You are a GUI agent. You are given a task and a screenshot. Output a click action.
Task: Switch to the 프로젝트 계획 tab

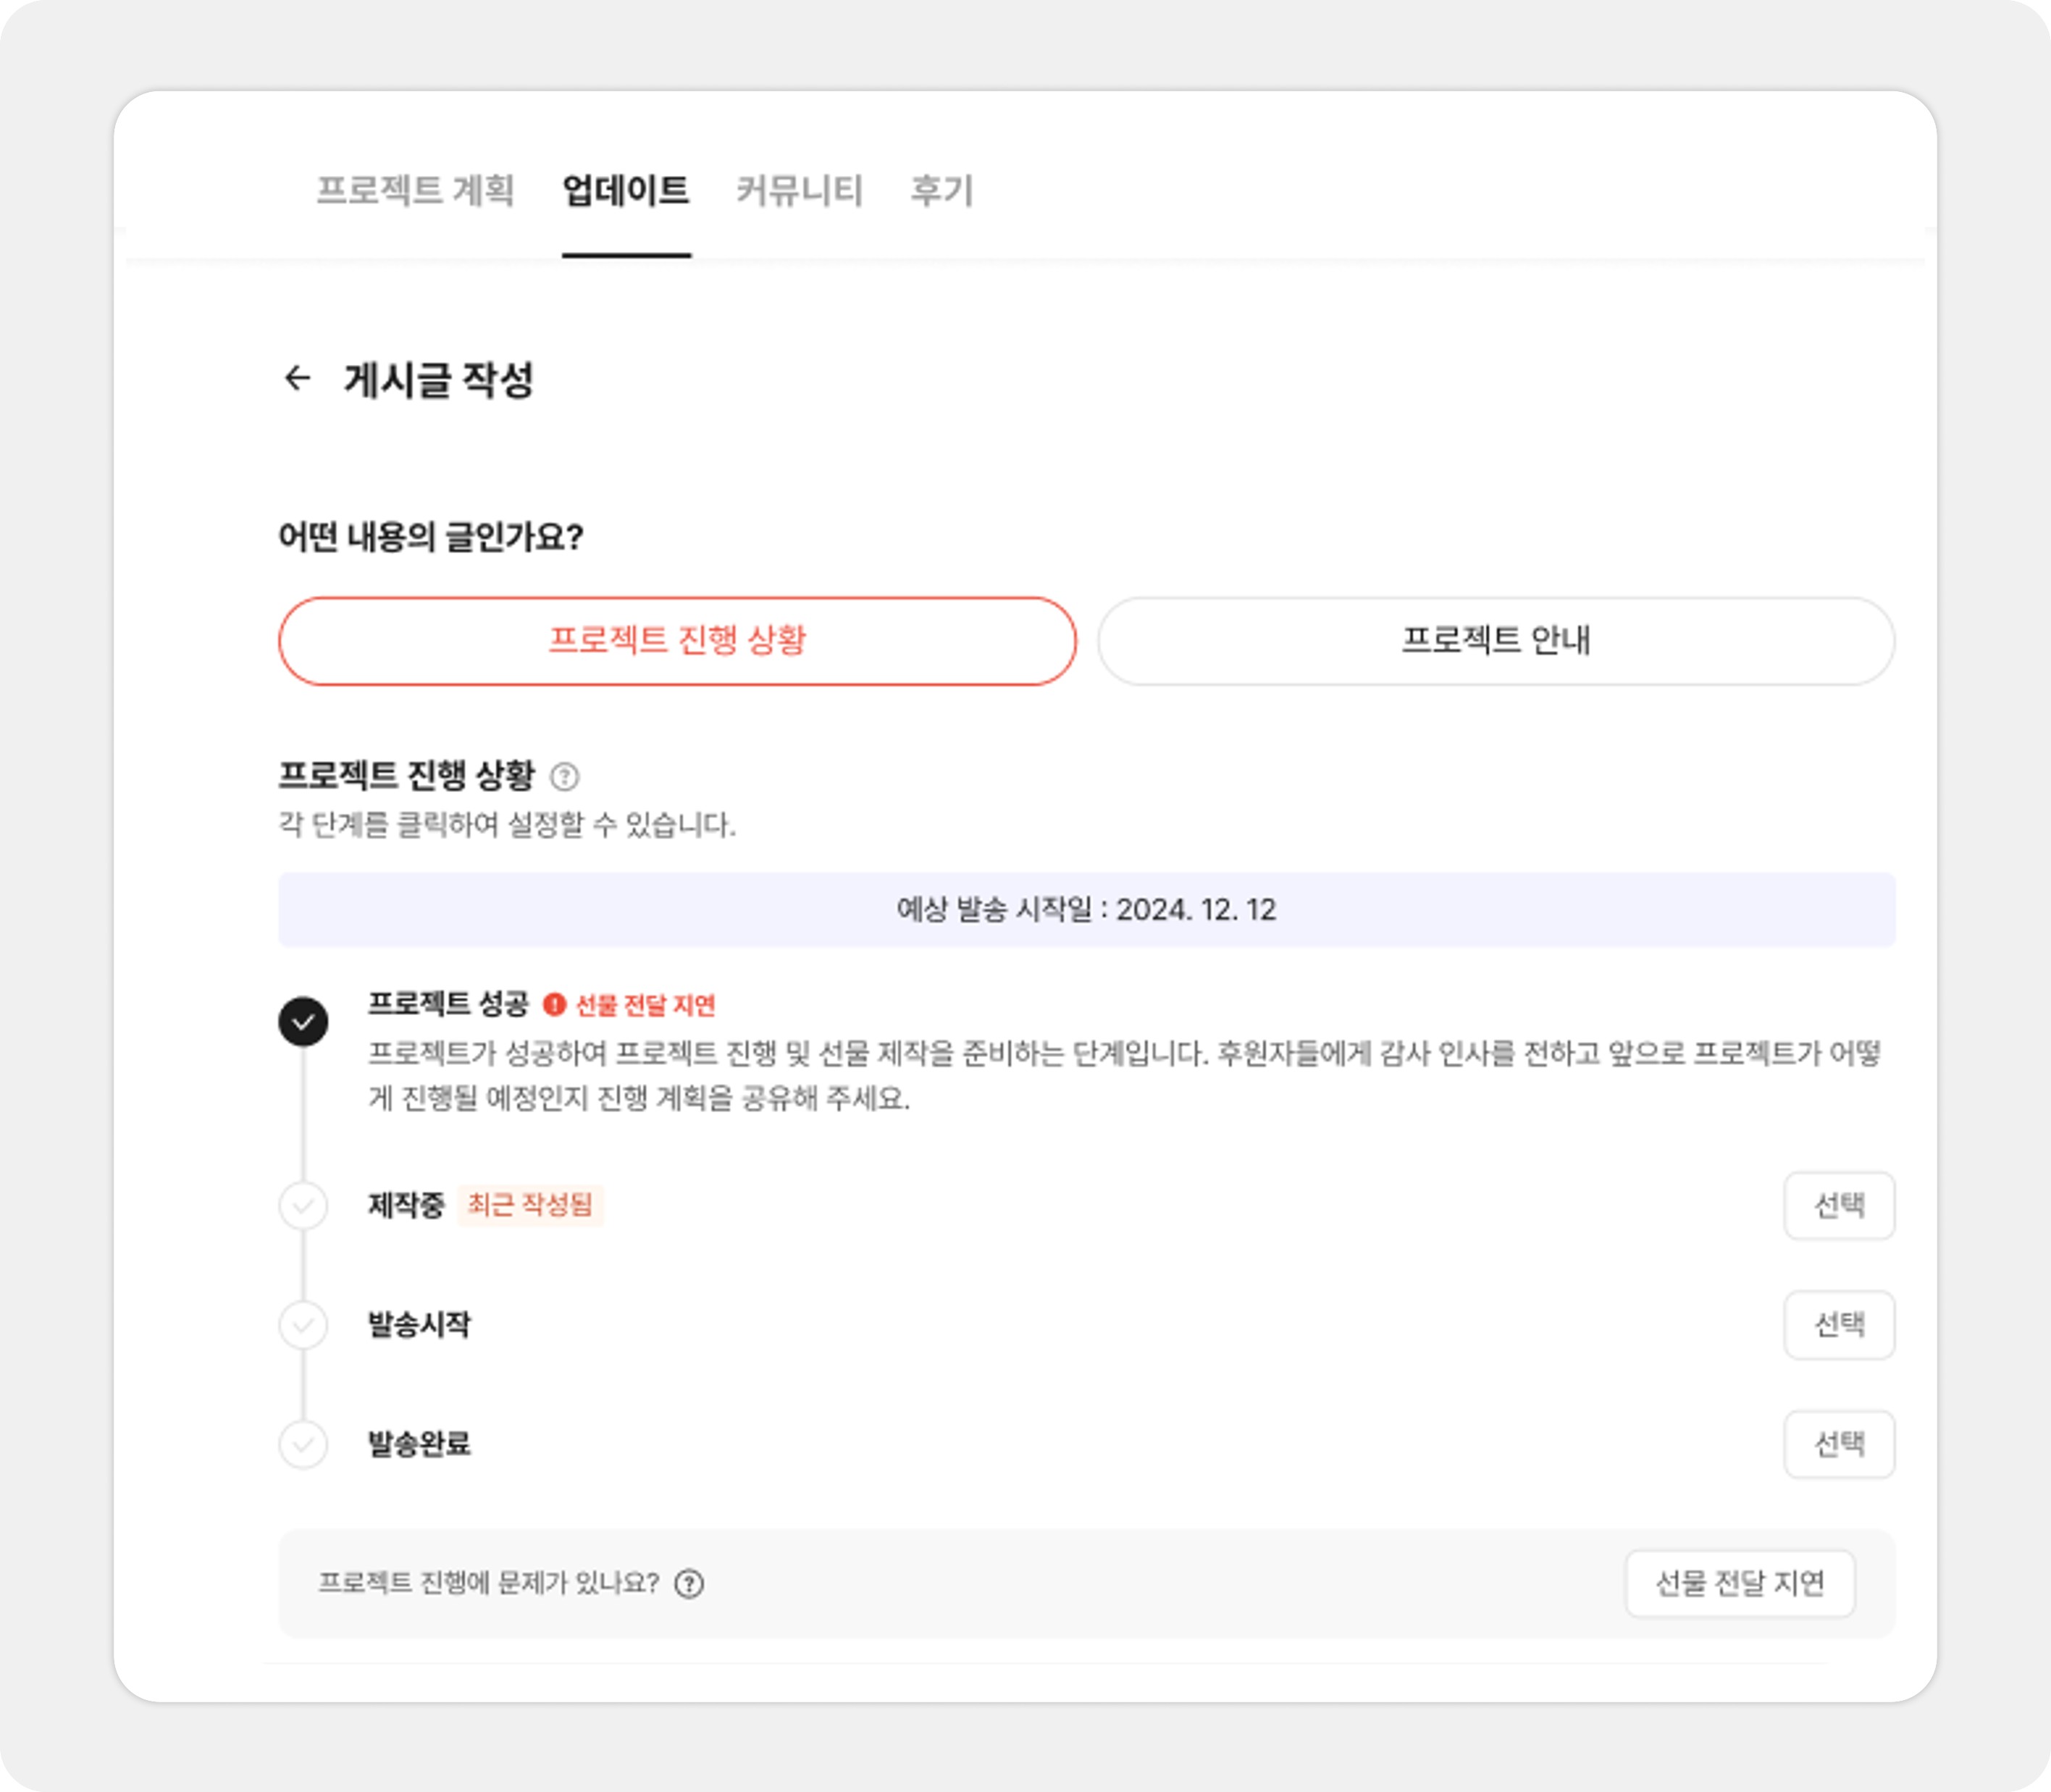click(x=415, y=190)
